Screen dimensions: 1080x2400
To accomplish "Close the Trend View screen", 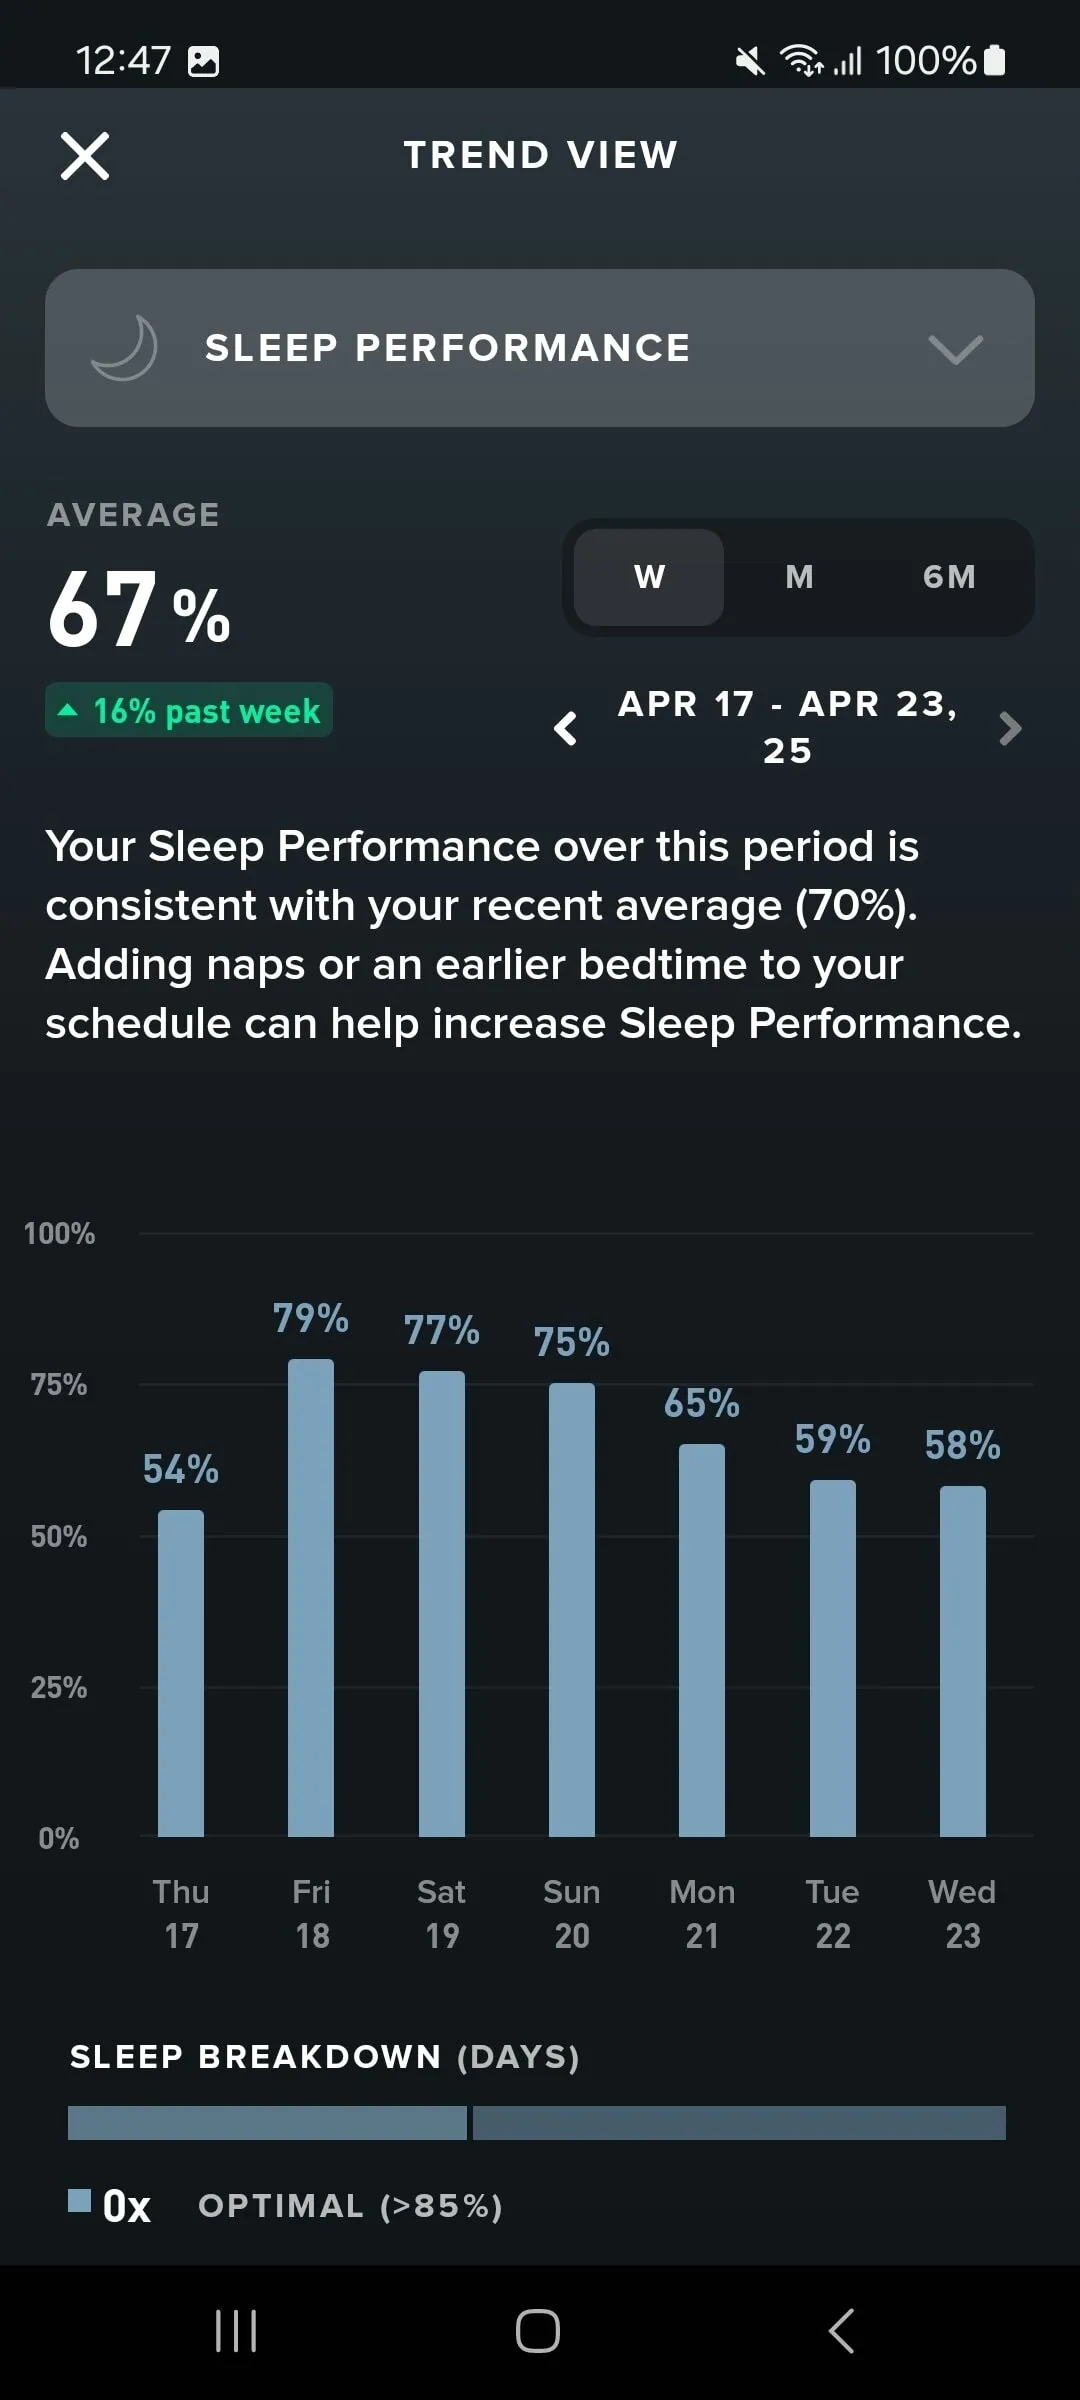I will (x=85, y=156).
